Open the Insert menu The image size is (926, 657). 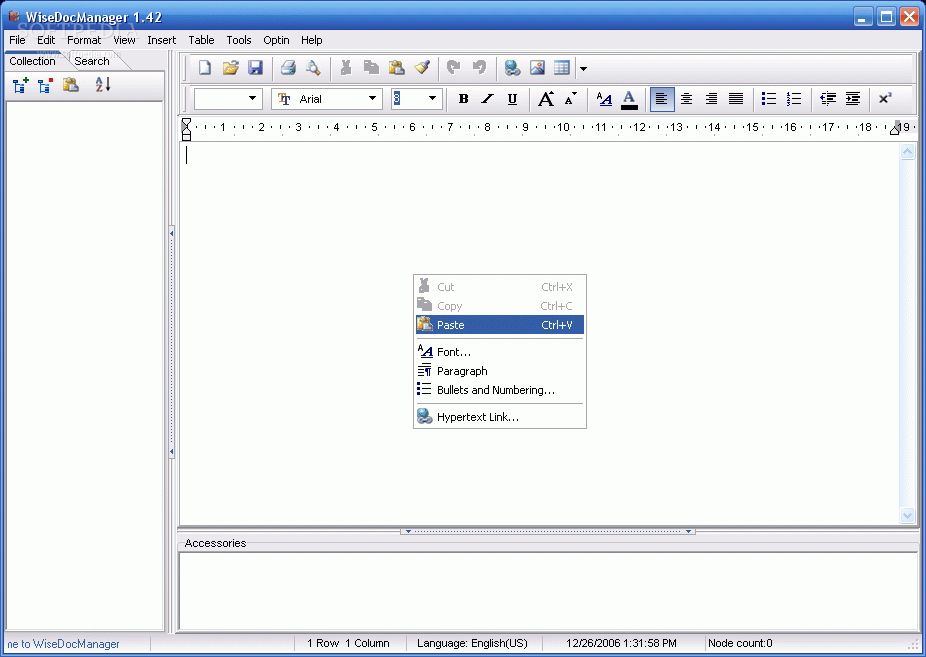(x=162, y=40)
